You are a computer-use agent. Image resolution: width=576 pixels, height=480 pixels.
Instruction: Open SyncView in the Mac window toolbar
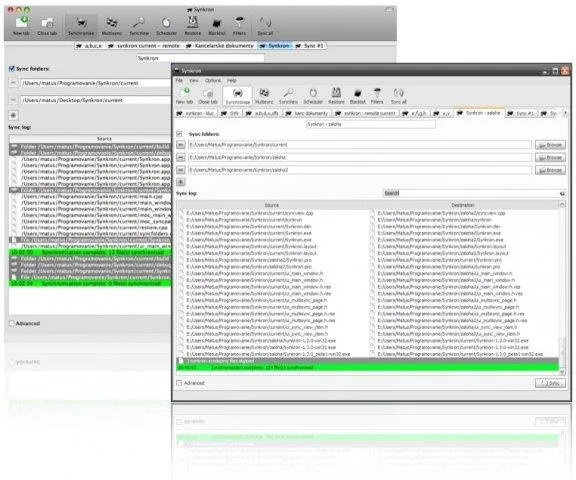(139, 26)
